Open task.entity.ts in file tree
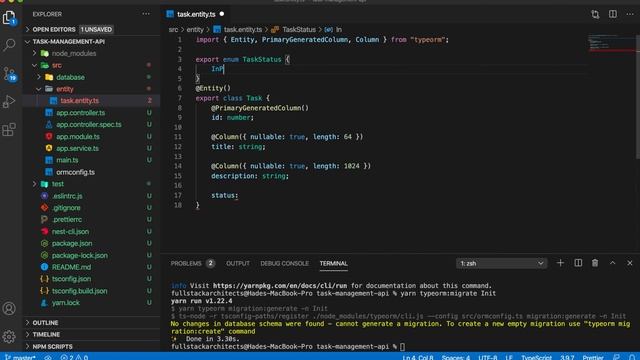This screenshot has height=360, width=640. point(80,101)
